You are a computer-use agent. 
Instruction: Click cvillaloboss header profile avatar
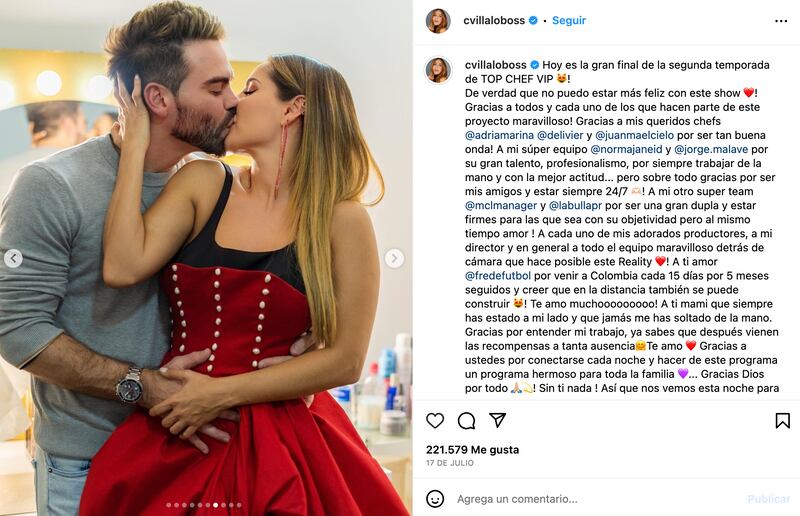(x=438, y=21)
